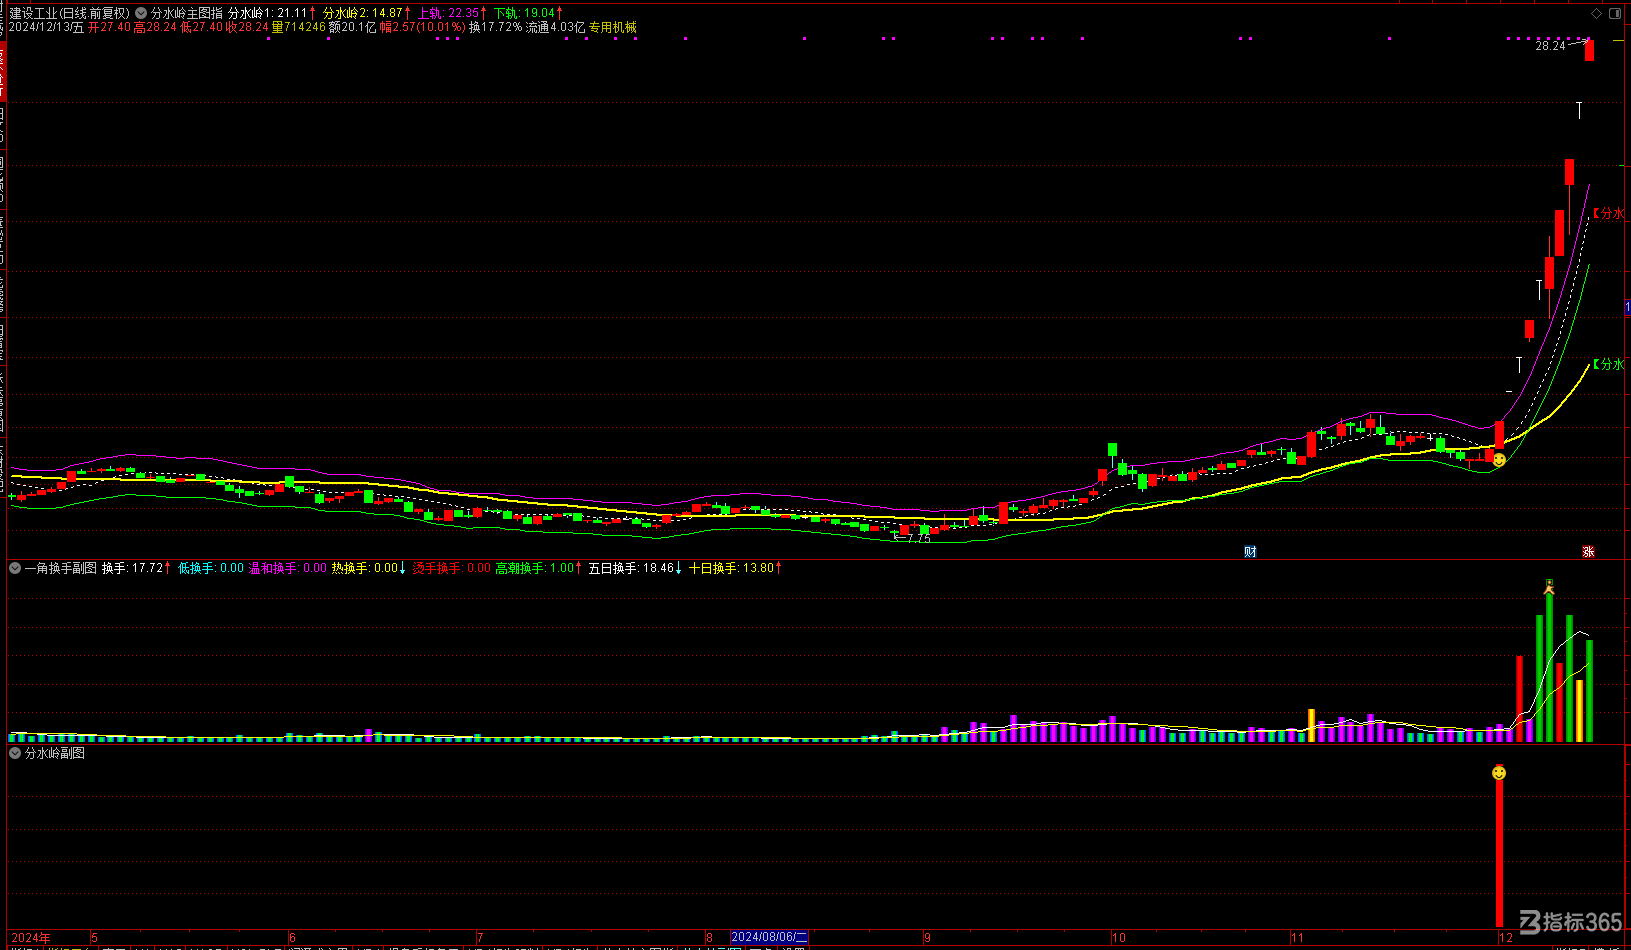Click the yellow turnover bar near November
Viewport: 1631px width, 950px height.
pyautogui.click(x=1311, y=725)
